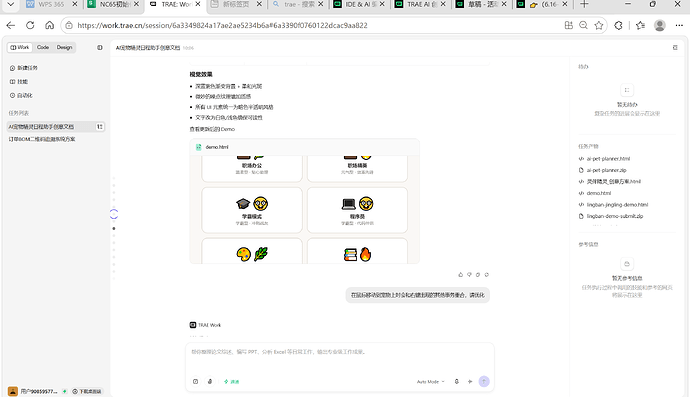
Task: Open options icon on selected task row
Action: (x=100, y=127)
